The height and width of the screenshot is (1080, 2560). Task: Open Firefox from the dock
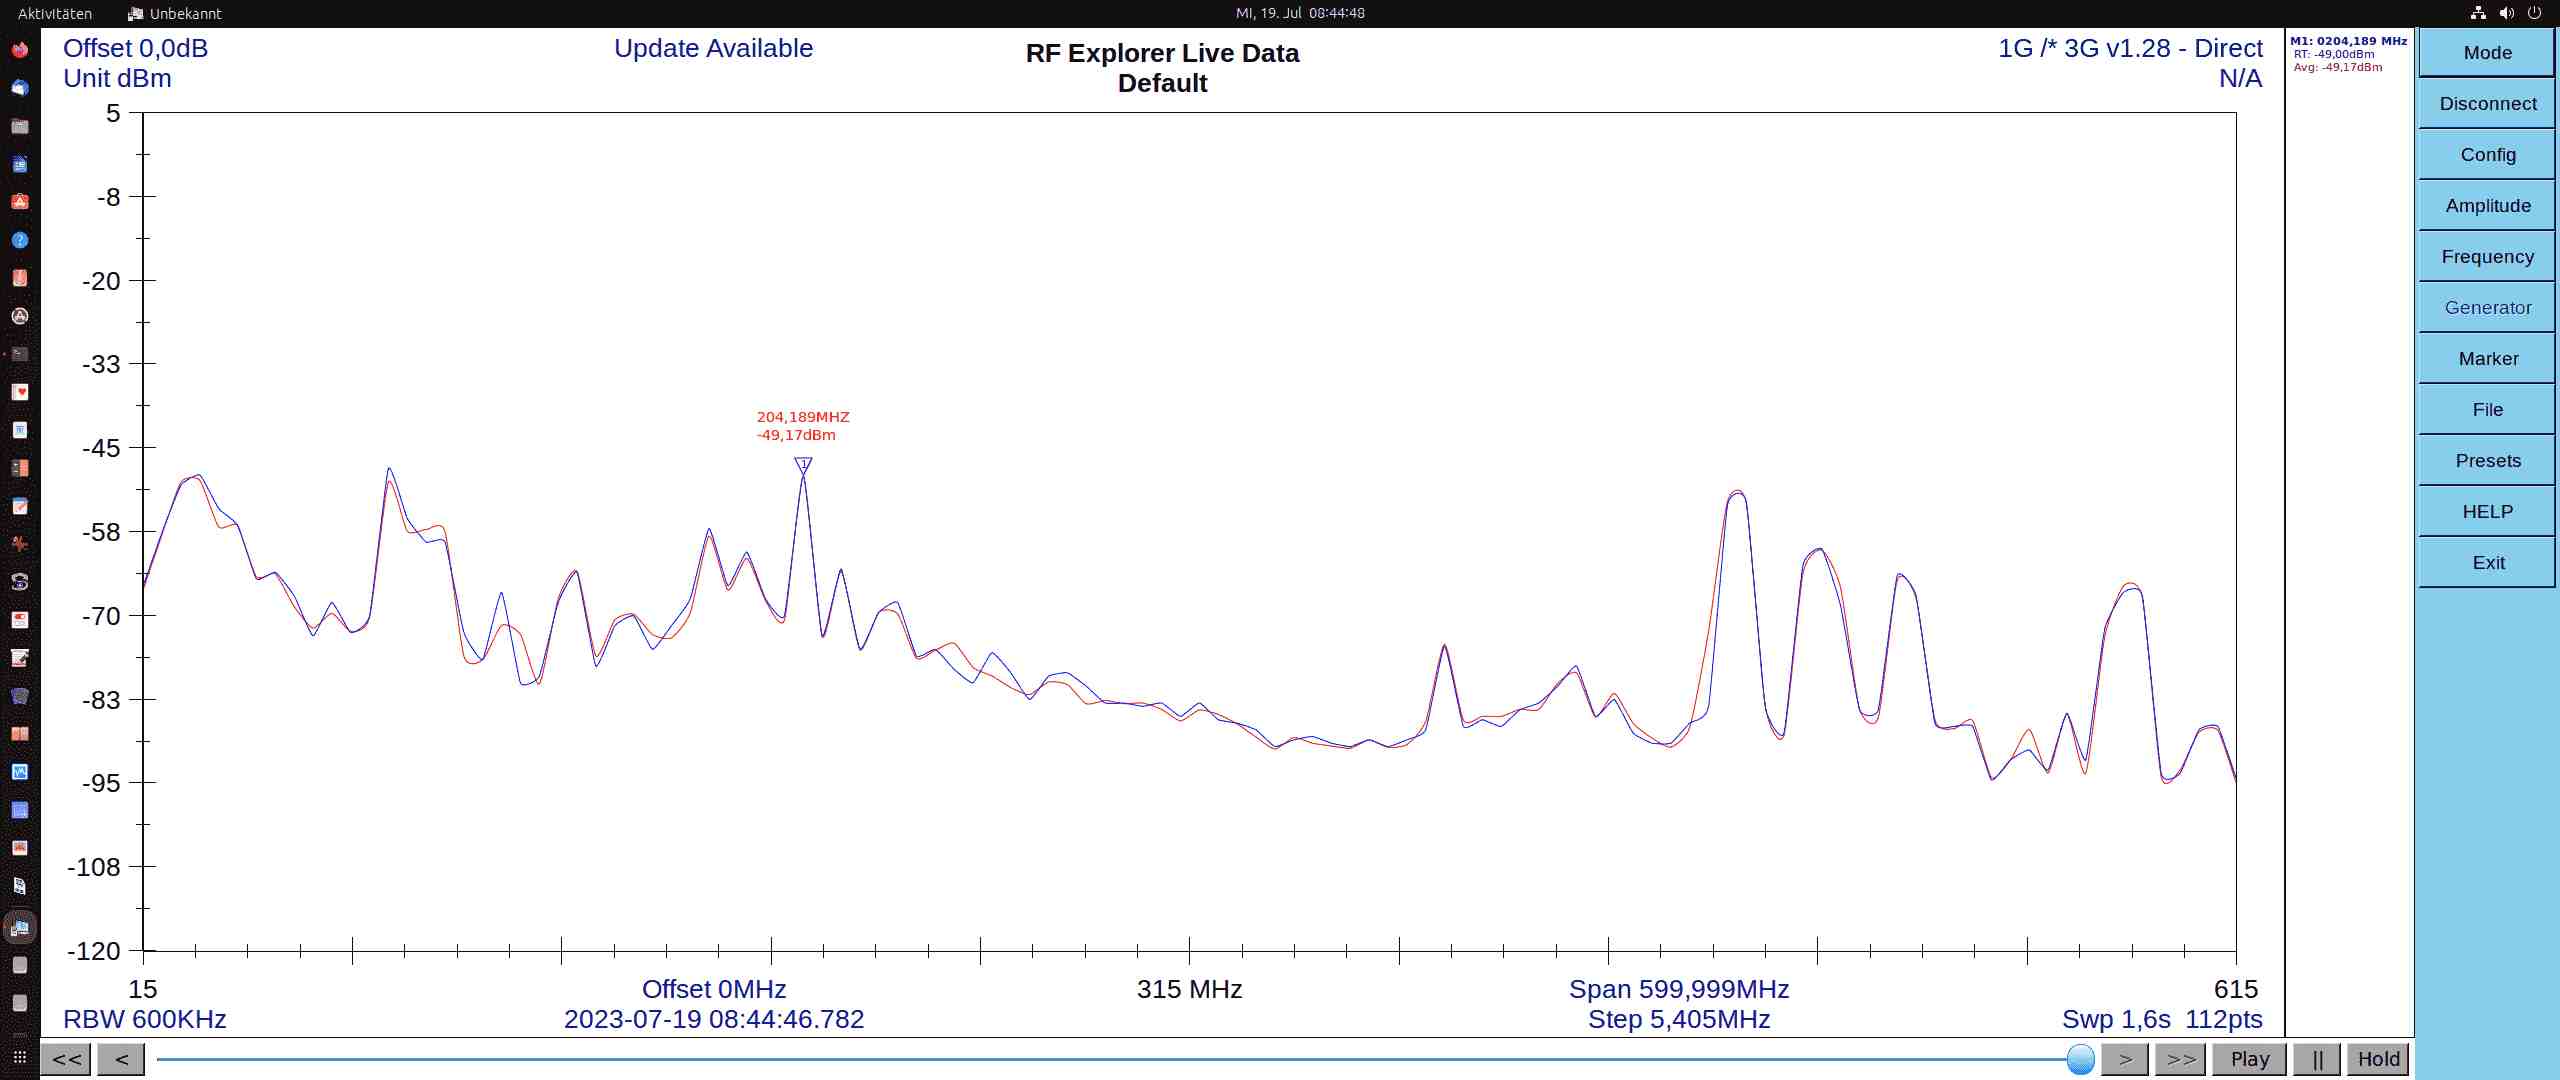pyautogui.click(x=19, y=50)
